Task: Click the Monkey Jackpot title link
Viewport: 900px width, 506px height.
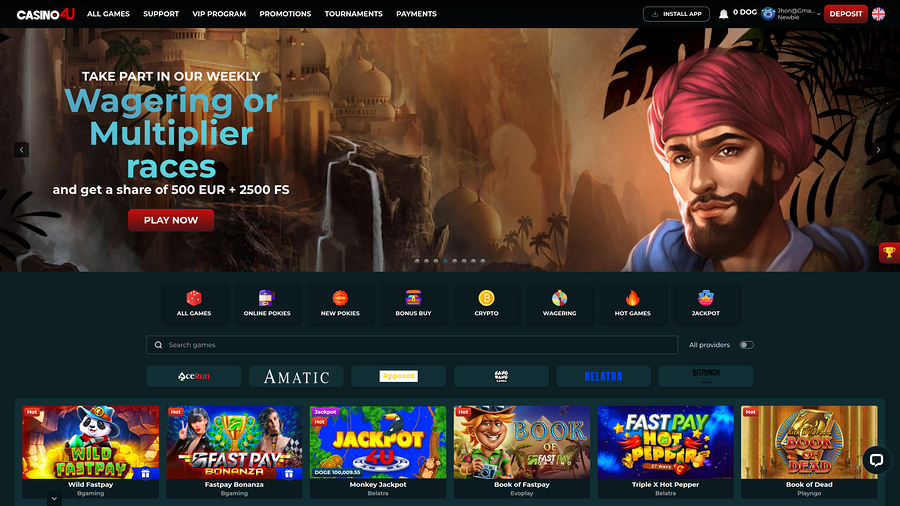Action: (378, 484)
